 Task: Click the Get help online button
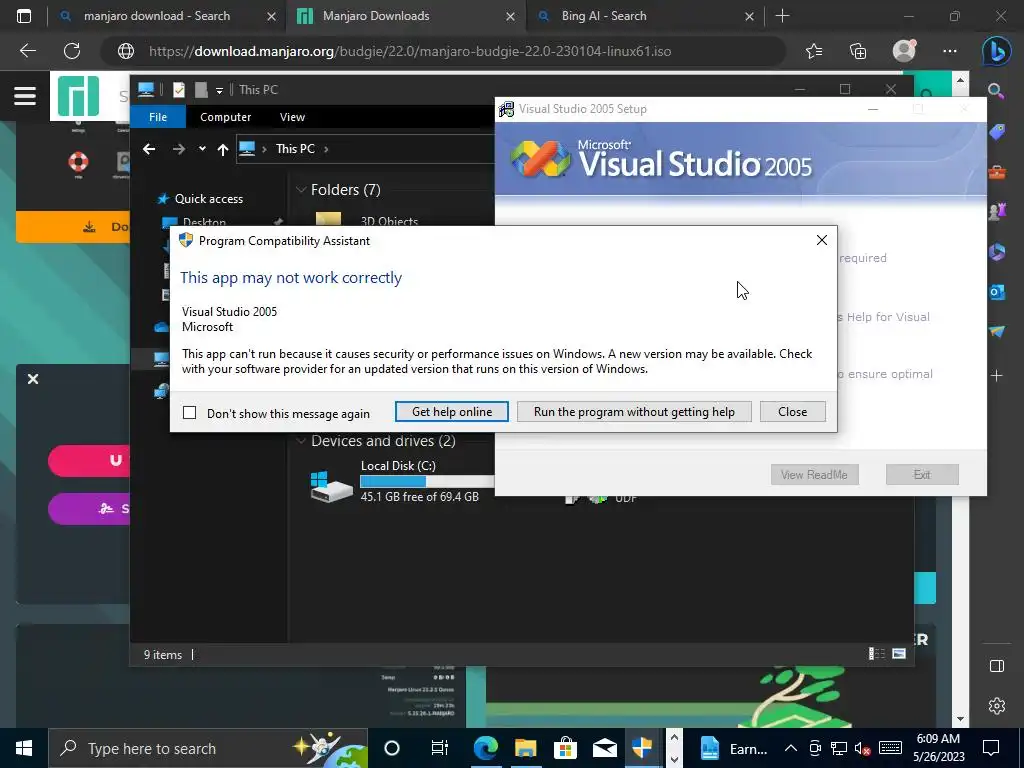(452, 411)
